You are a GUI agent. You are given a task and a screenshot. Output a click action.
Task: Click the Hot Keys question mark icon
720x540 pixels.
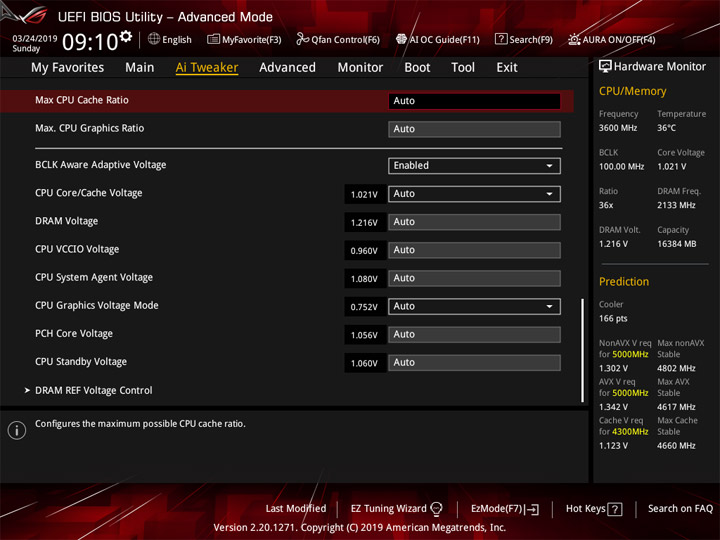615,509
